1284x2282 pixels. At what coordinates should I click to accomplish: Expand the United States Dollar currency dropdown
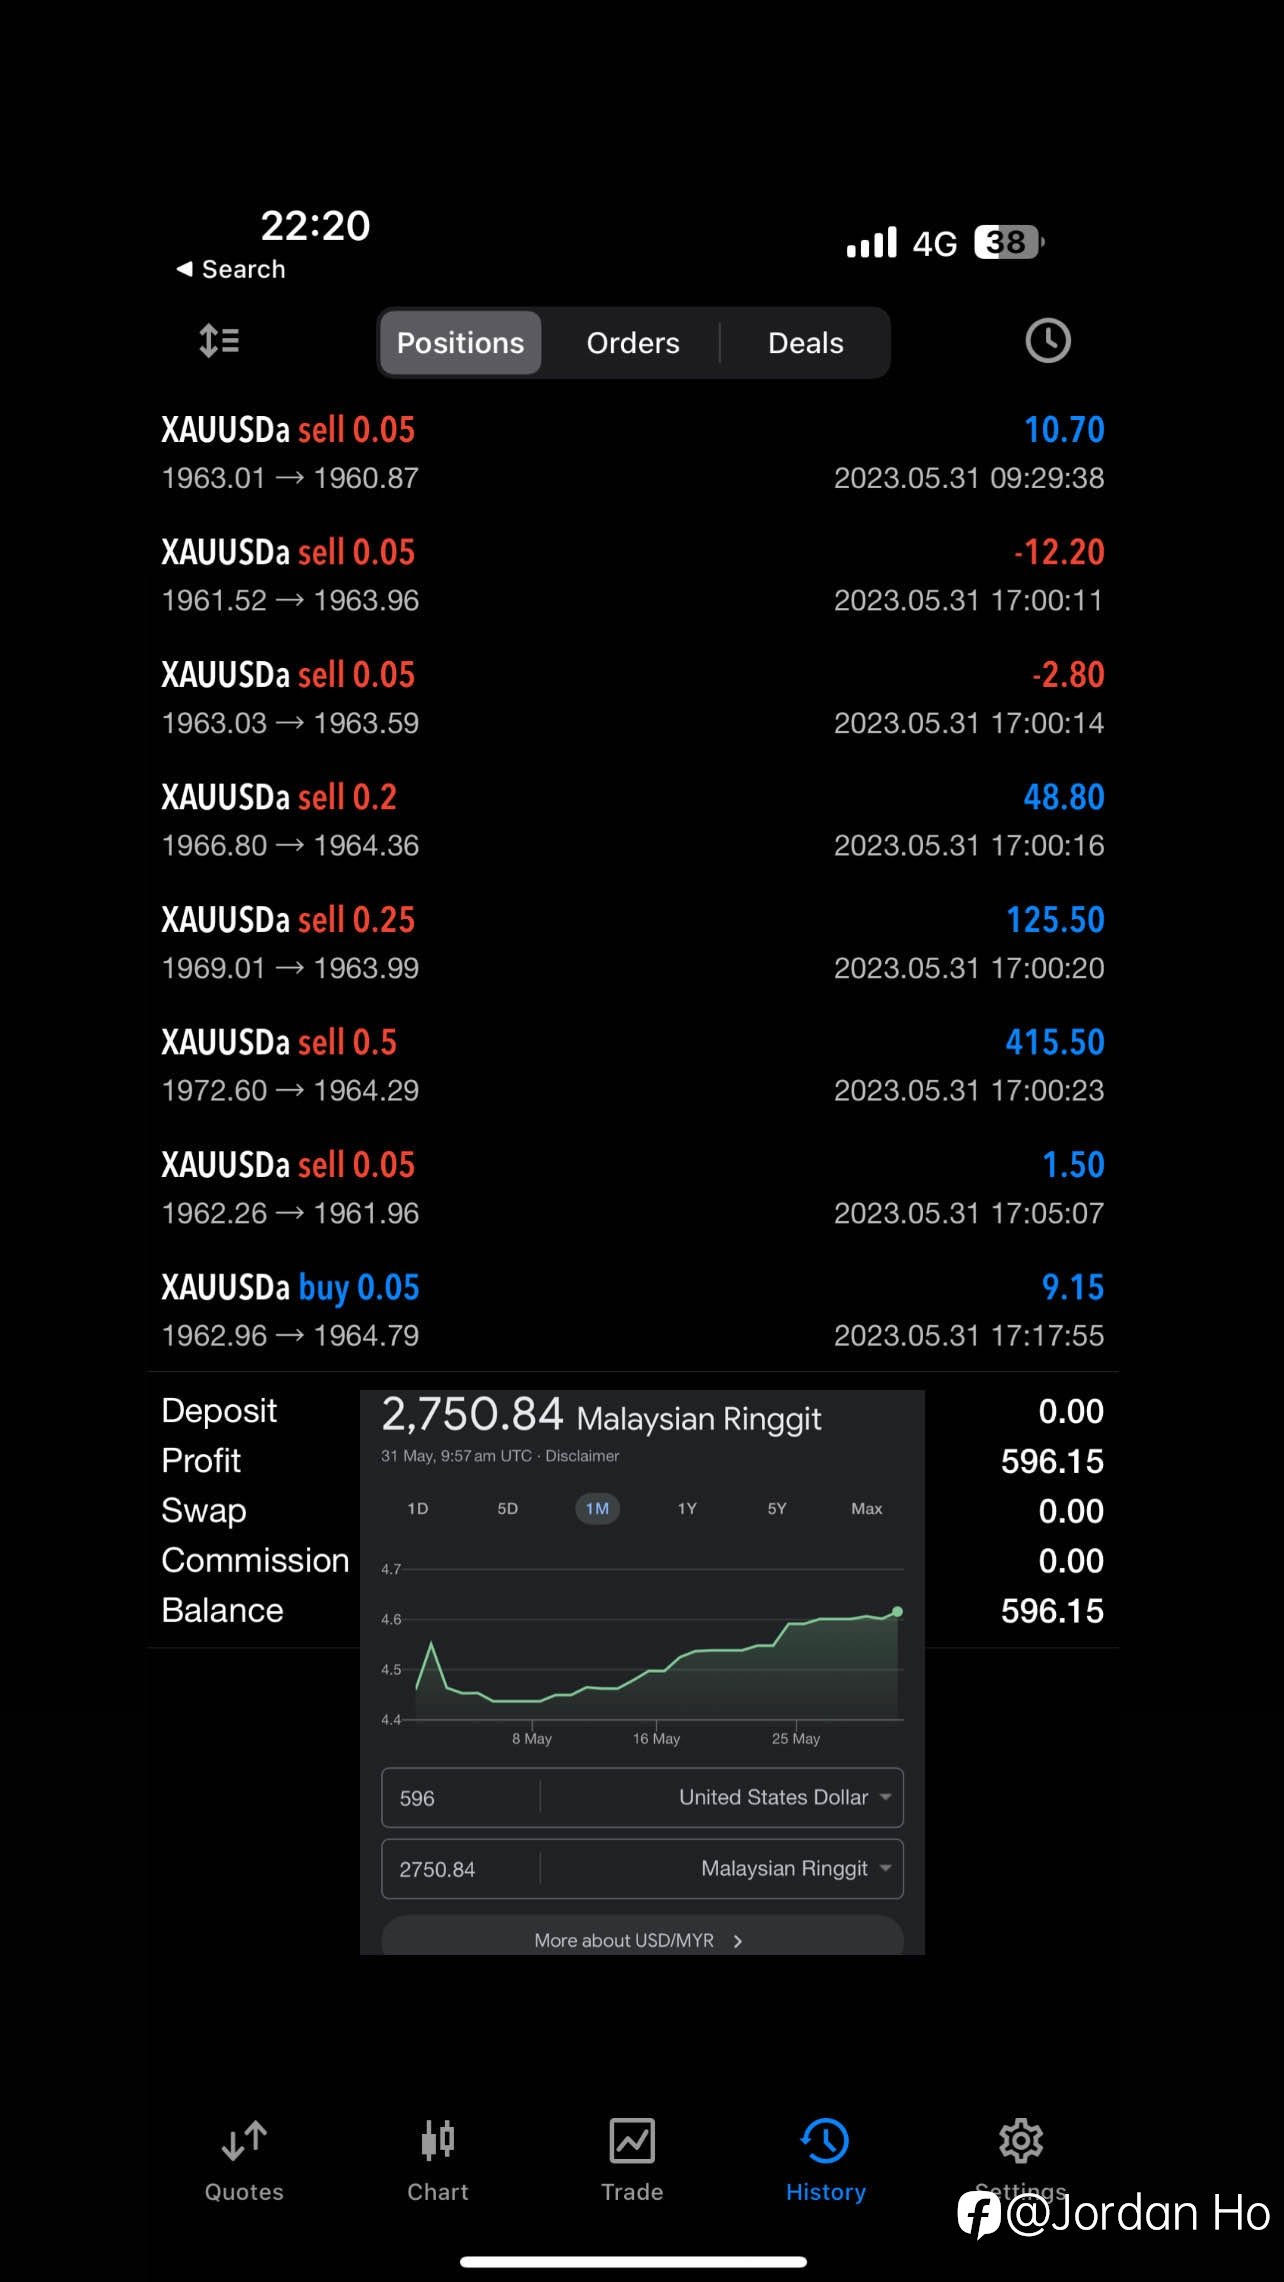785,1797
